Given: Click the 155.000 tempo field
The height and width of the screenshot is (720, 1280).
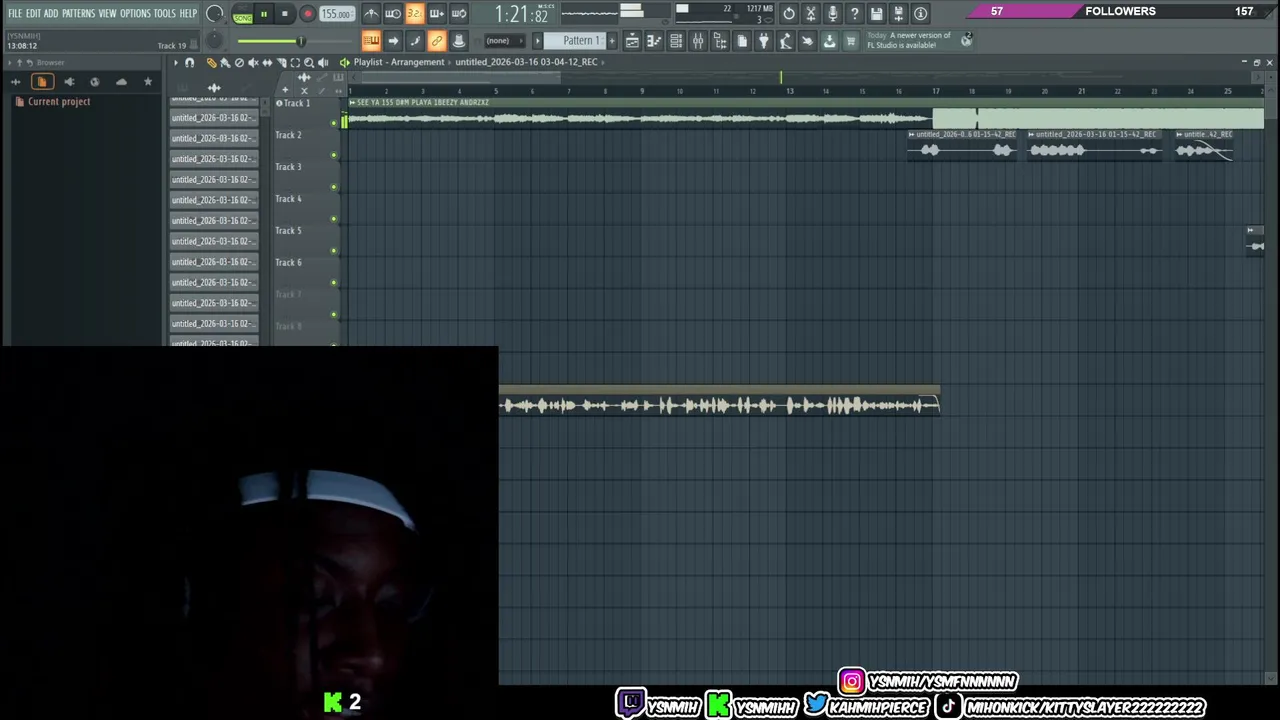Looking at the screenshot, I should tap(337, 14).
